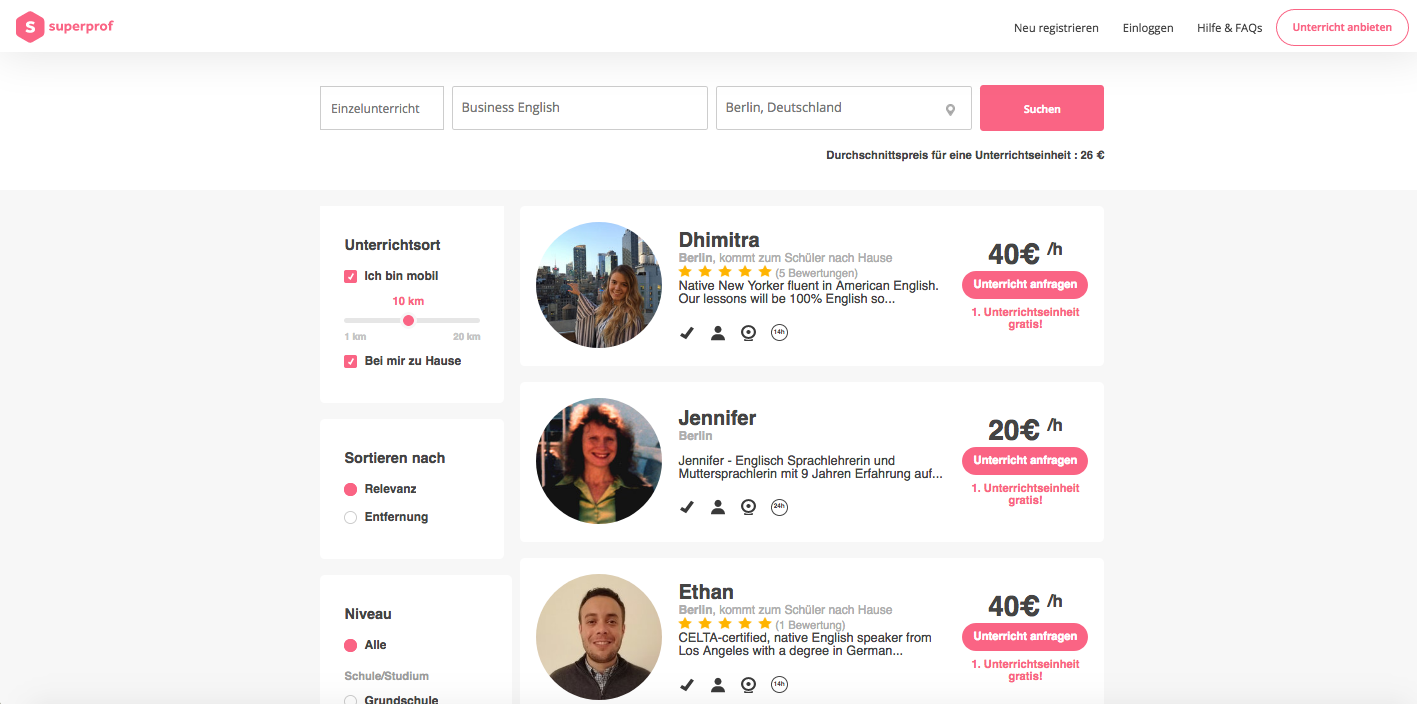The height and width of the screenshot is (704, 1417).
Task: Click the 14h response time icon for Dhimitra
Action: (780, 333)
